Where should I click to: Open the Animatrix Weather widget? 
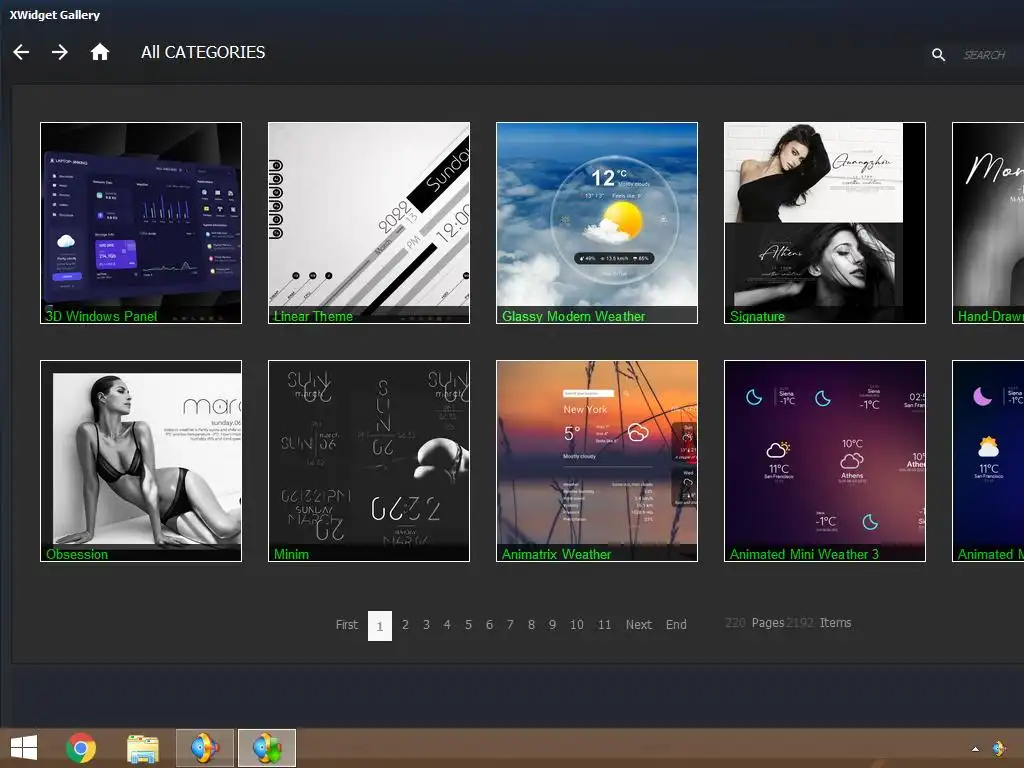click(x=597, y=461)
